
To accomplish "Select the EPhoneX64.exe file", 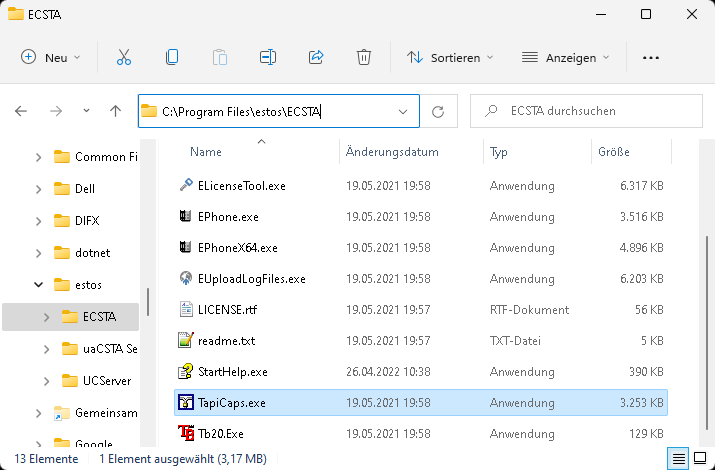I will tap(237, 248).
